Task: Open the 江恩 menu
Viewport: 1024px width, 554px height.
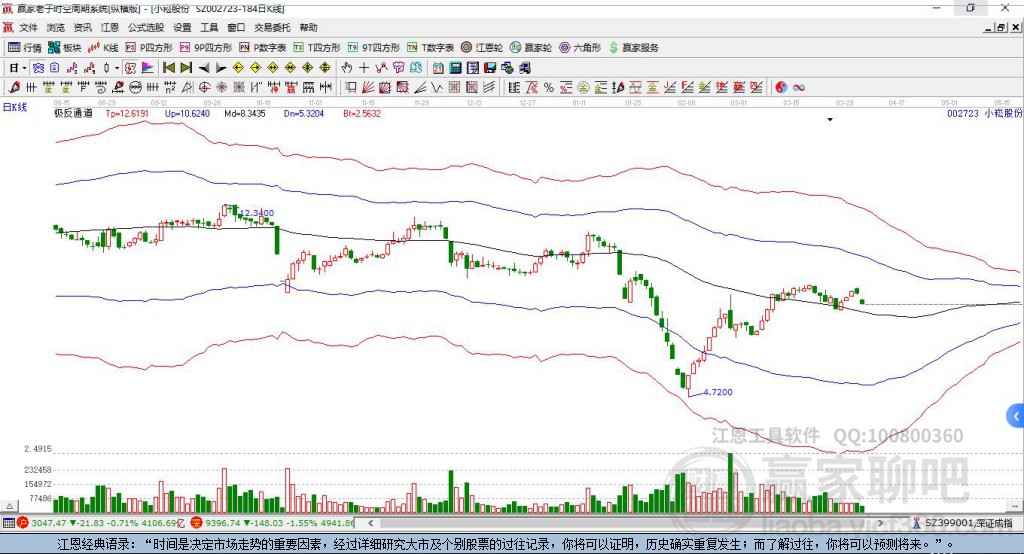Action: click(x=110, y=27)
